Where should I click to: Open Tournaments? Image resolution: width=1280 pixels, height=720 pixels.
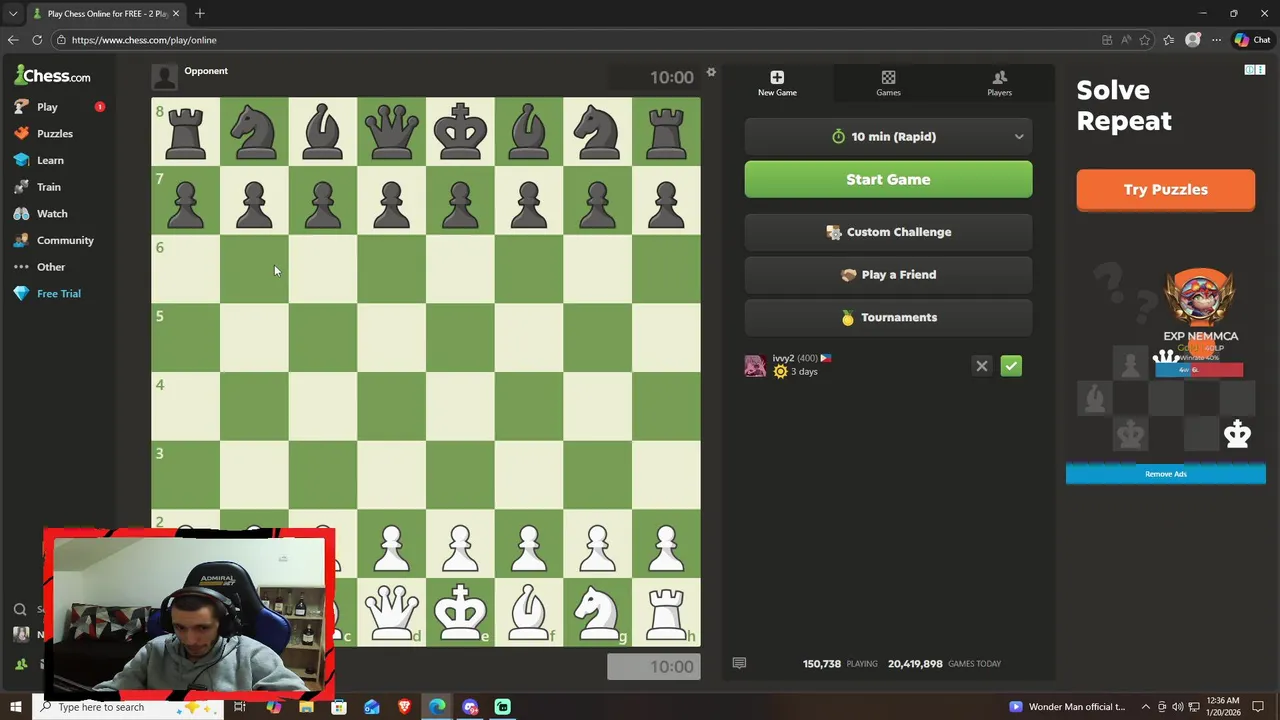tap(888, 318)
